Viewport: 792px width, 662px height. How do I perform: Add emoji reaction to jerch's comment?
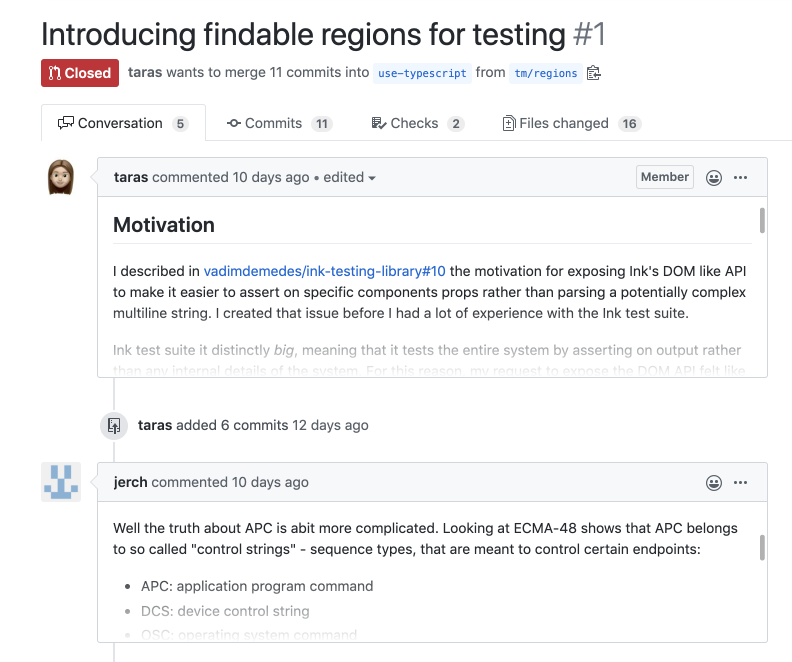click(x=714, y=482)
